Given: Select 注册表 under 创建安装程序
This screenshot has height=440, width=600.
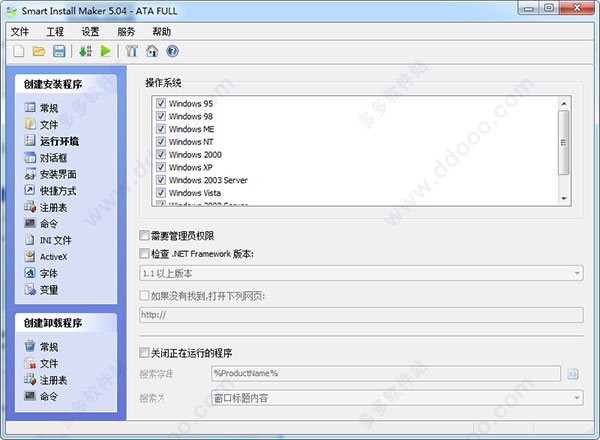Looking at the screenshot, I should (46, 207).
